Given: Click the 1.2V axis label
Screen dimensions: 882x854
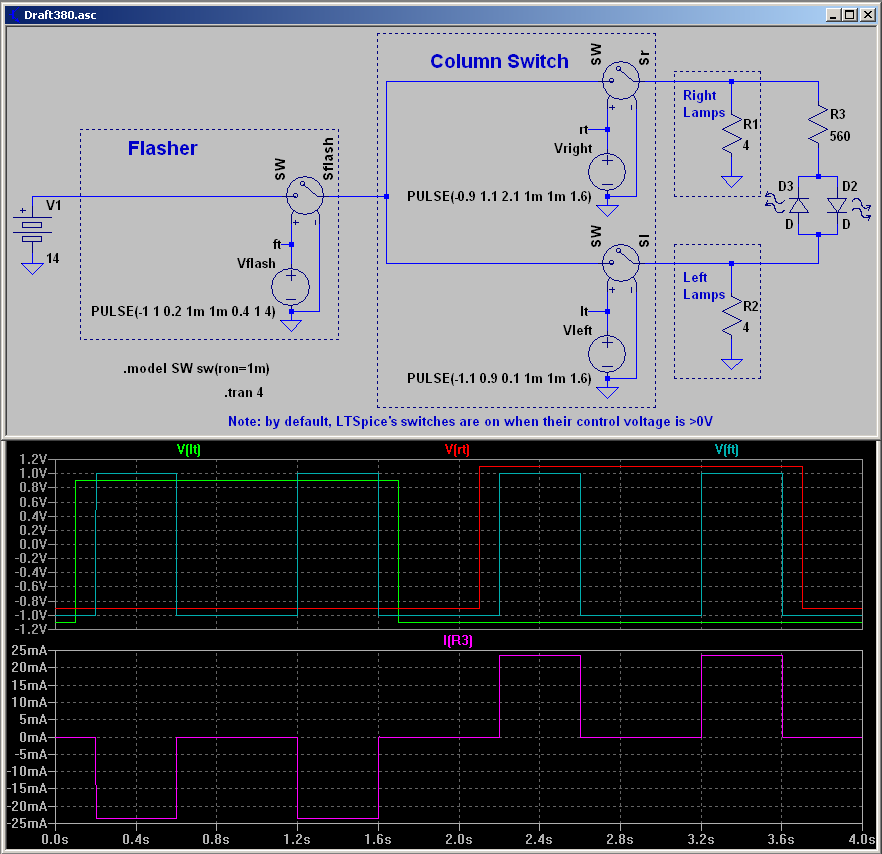Looking at the screenshot, I should coord(33,459).
